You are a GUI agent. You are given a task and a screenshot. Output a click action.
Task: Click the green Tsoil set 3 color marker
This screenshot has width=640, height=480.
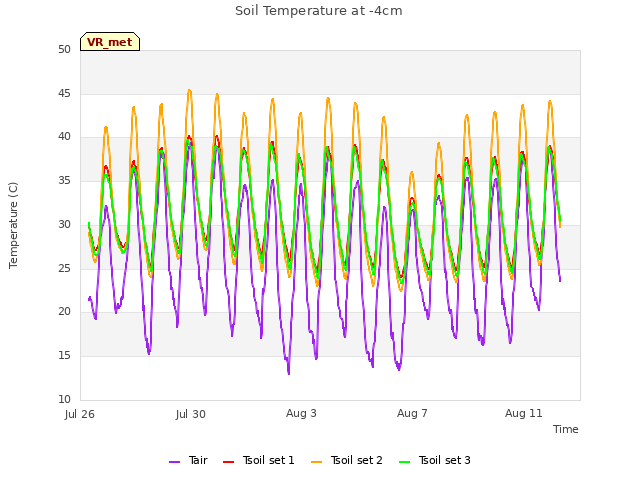(404, 462)
